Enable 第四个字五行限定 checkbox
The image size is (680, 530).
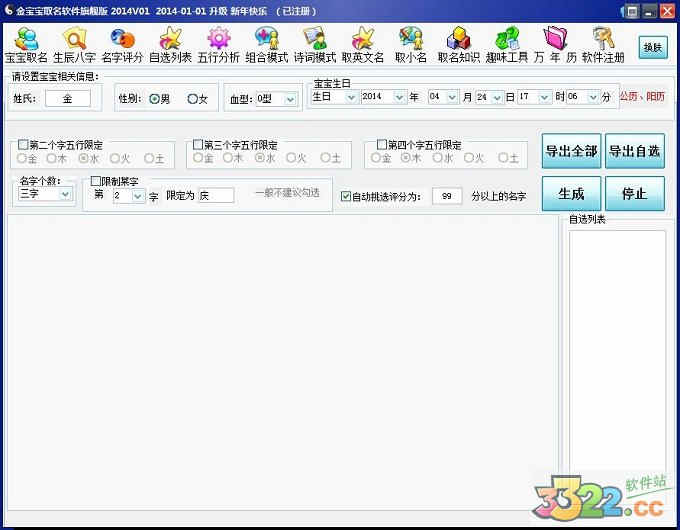382,144
